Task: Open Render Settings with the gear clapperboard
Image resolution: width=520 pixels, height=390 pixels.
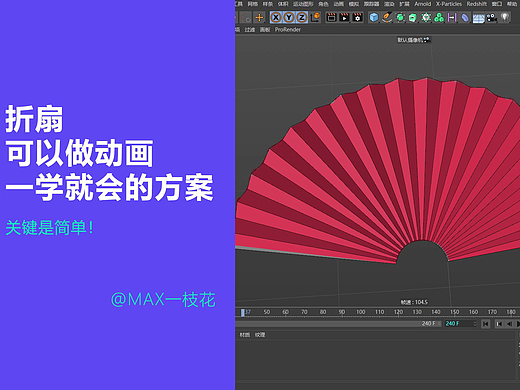Action: coord(358,17)
